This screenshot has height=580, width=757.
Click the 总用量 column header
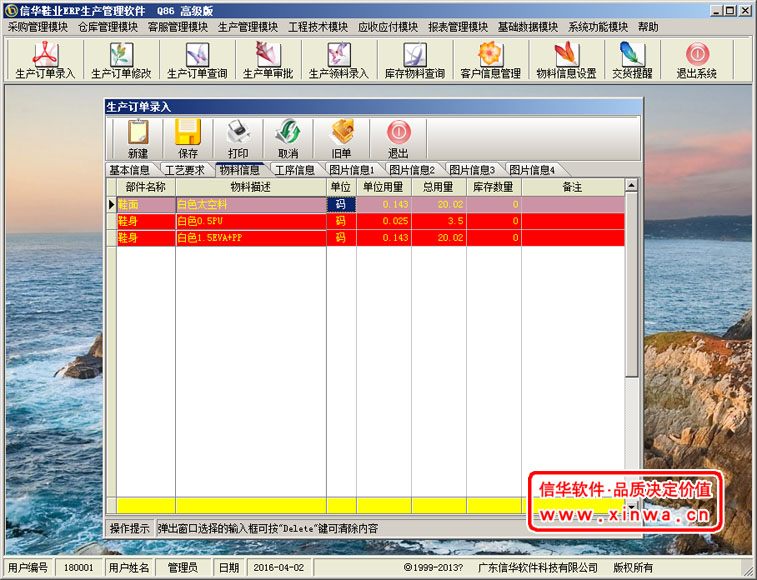coord(439,187)
